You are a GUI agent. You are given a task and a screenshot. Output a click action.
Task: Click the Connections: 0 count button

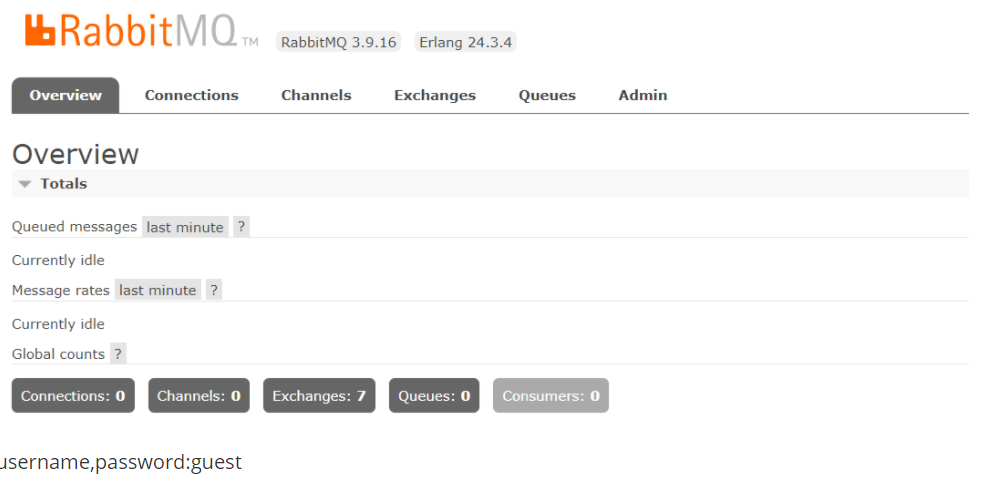click(x=73, y=396)
